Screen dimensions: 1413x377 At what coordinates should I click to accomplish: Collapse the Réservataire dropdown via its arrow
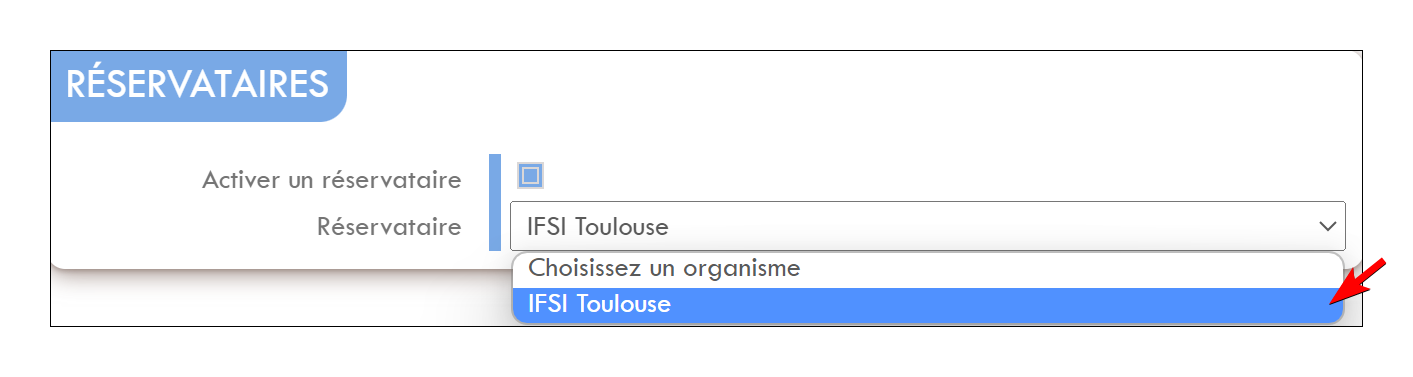[x=1327, y=227]
